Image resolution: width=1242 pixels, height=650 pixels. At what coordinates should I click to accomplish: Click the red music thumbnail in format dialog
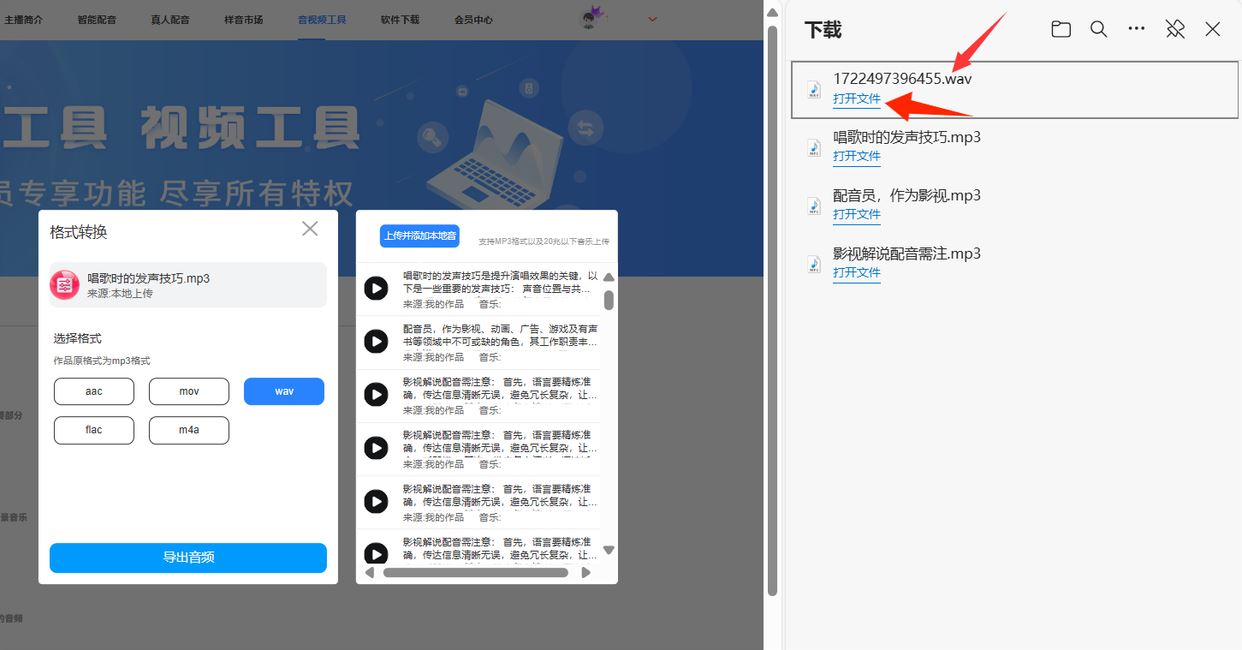64,284
